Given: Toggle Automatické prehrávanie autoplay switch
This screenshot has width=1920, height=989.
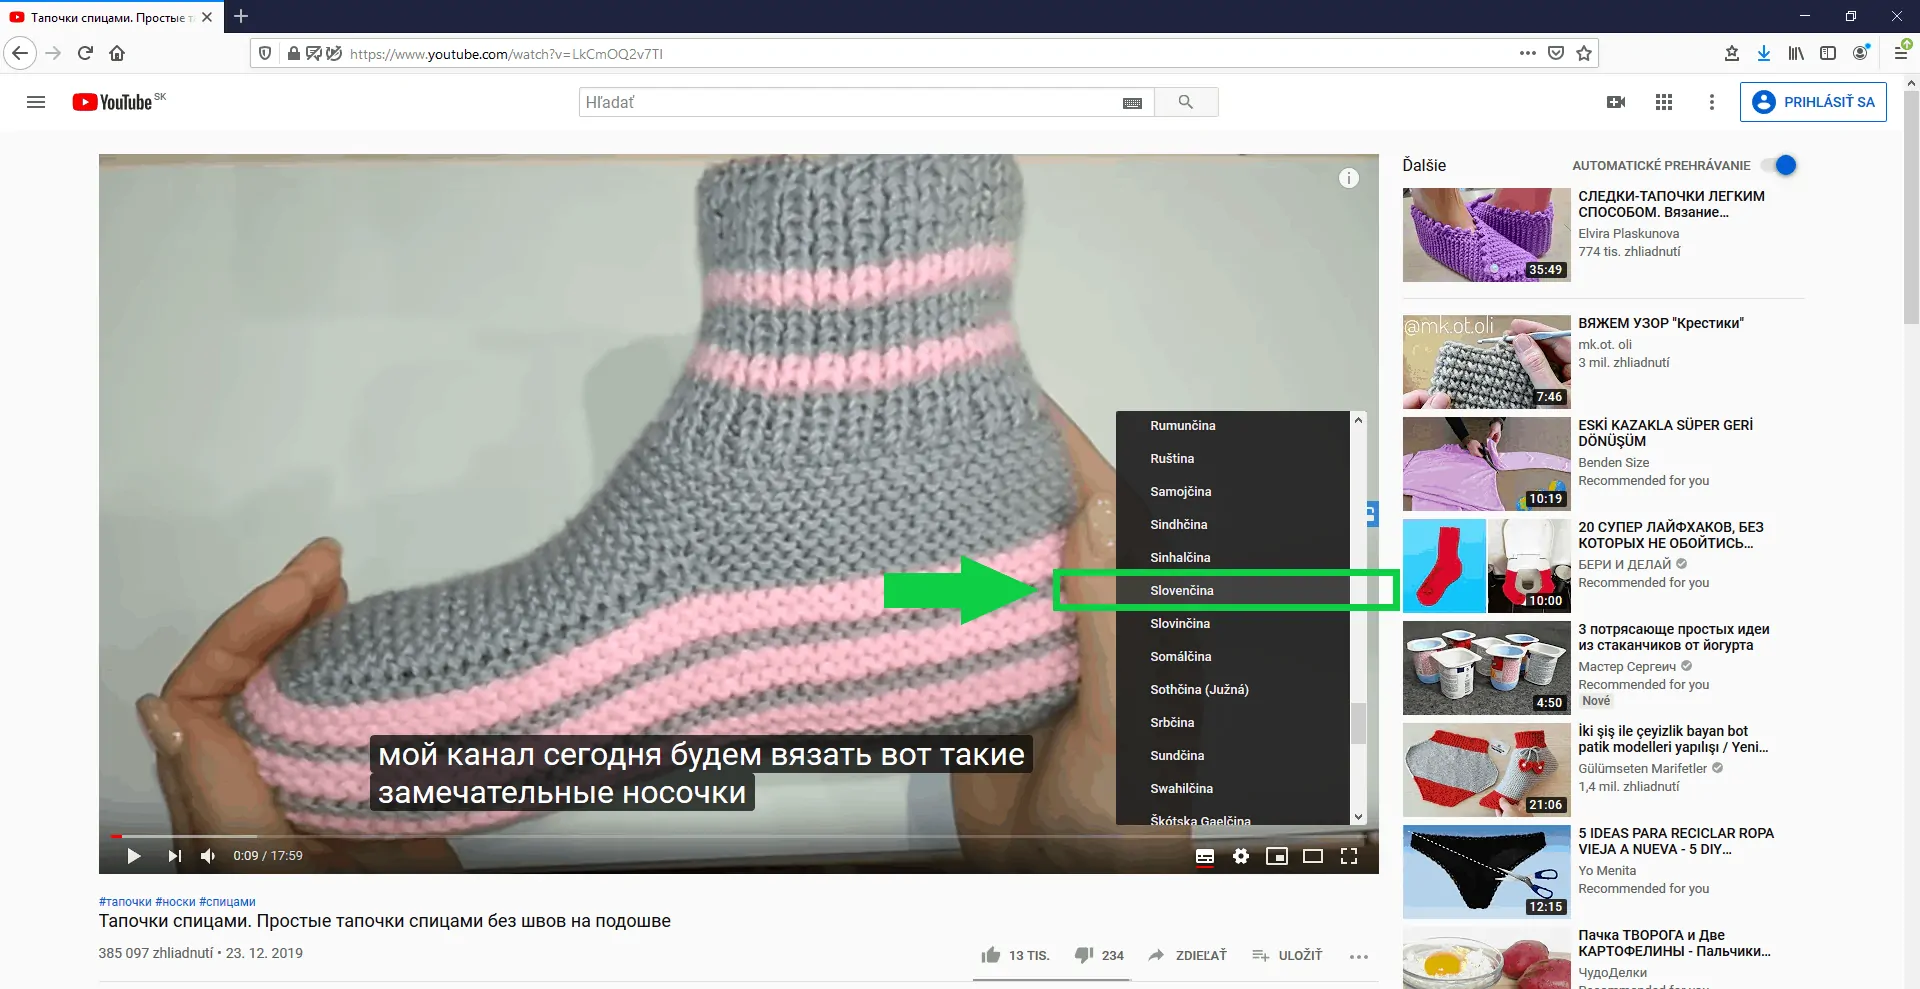Looking at the screenshot, I should [x=1780, y=166].
